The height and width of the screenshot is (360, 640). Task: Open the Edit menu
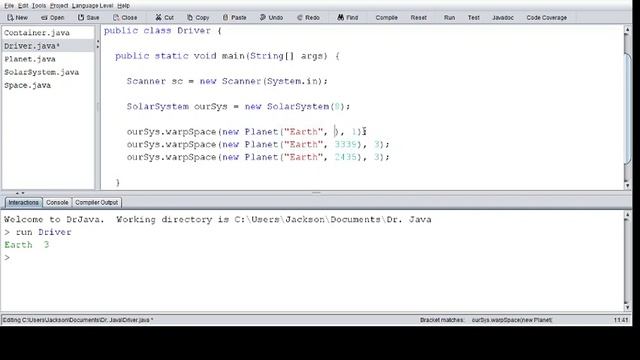coord(23,6)
